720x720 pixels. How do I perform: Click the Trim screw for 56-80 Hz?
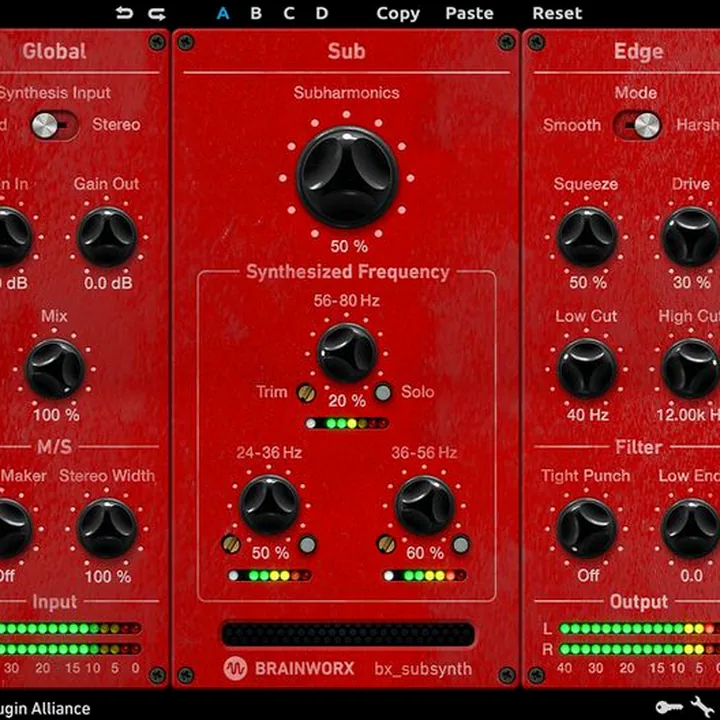306,393
